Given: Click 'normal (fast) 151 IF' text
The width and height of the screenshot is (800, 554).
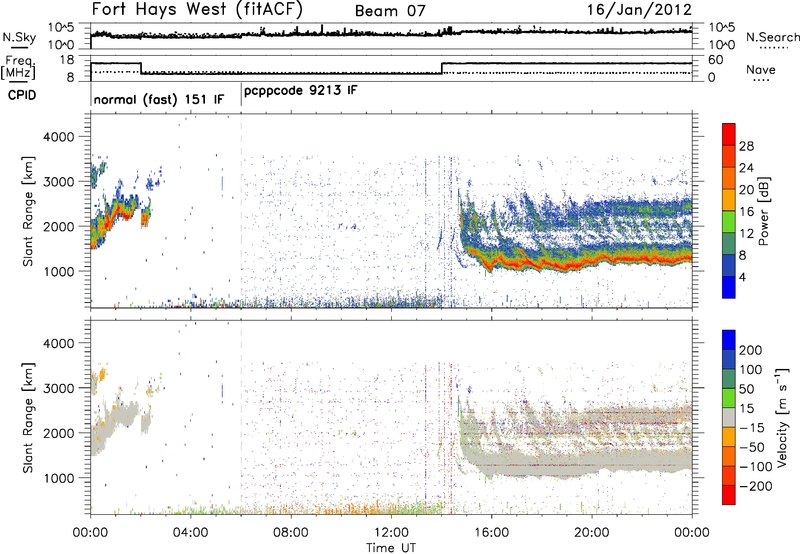Looking at the screenshot, I should pyautogui.click(x=159, y=99).
